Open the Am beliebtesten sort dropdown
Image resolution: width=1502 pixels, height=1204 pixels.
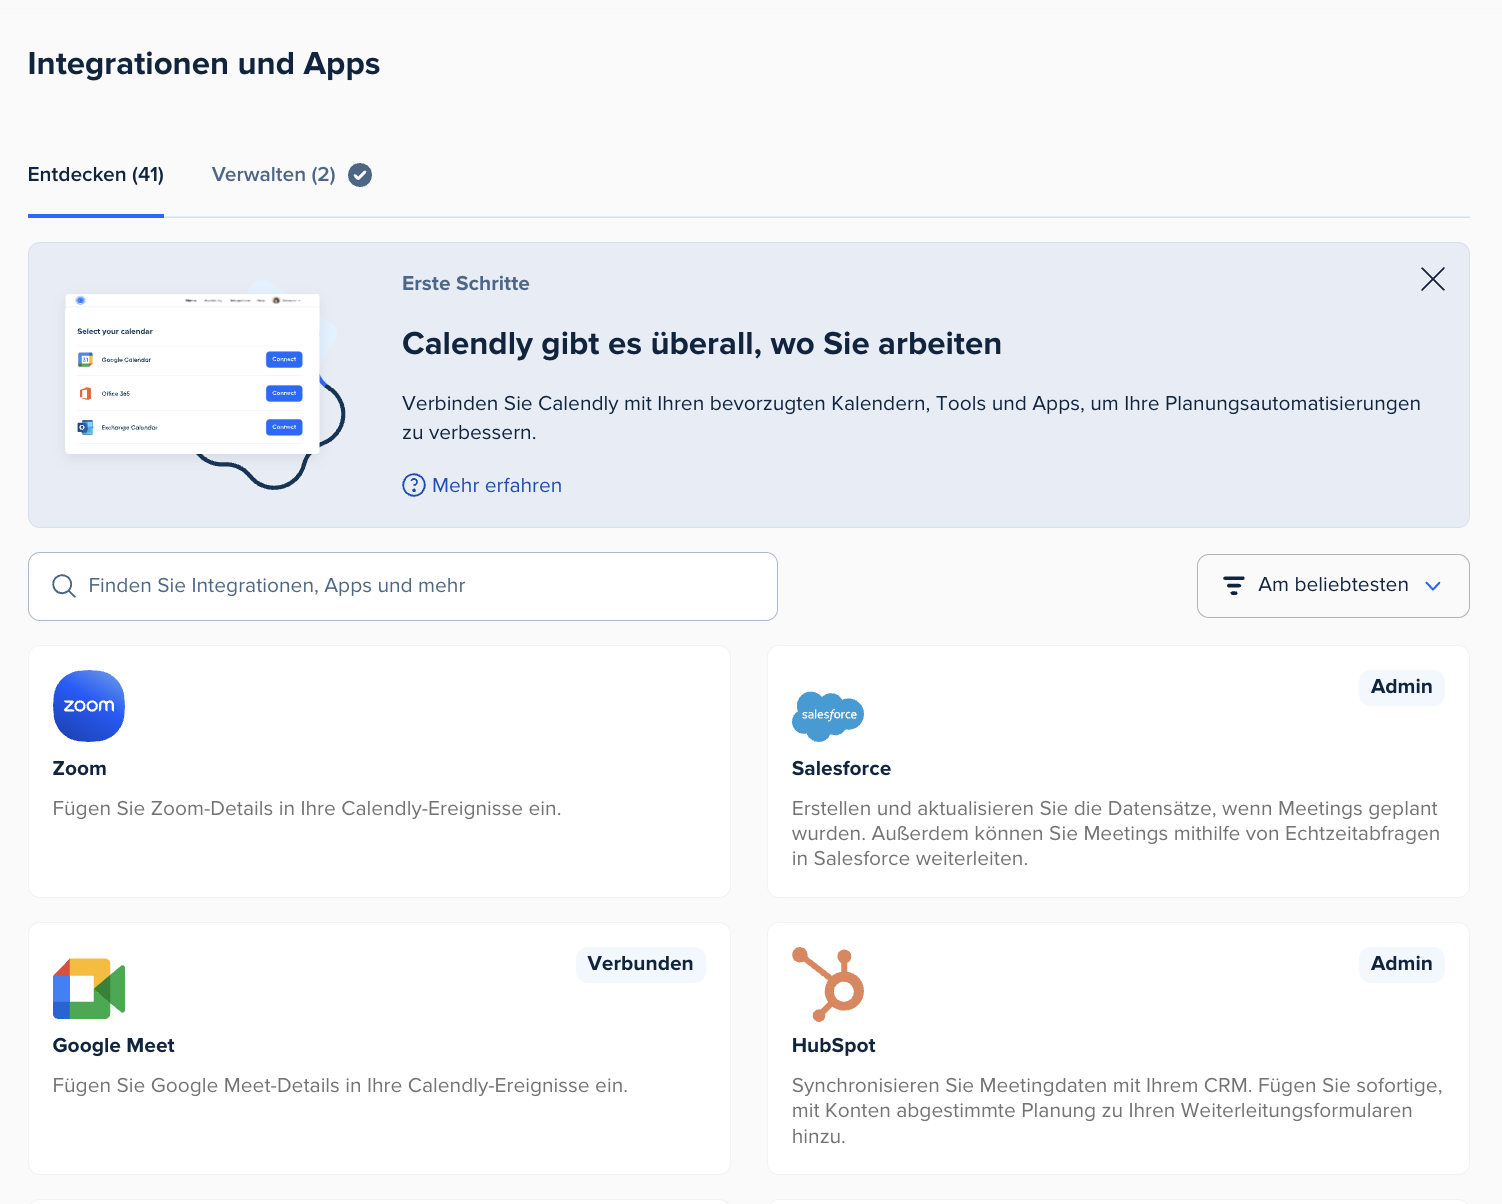pyautogui.click(x=1333, y=586)
